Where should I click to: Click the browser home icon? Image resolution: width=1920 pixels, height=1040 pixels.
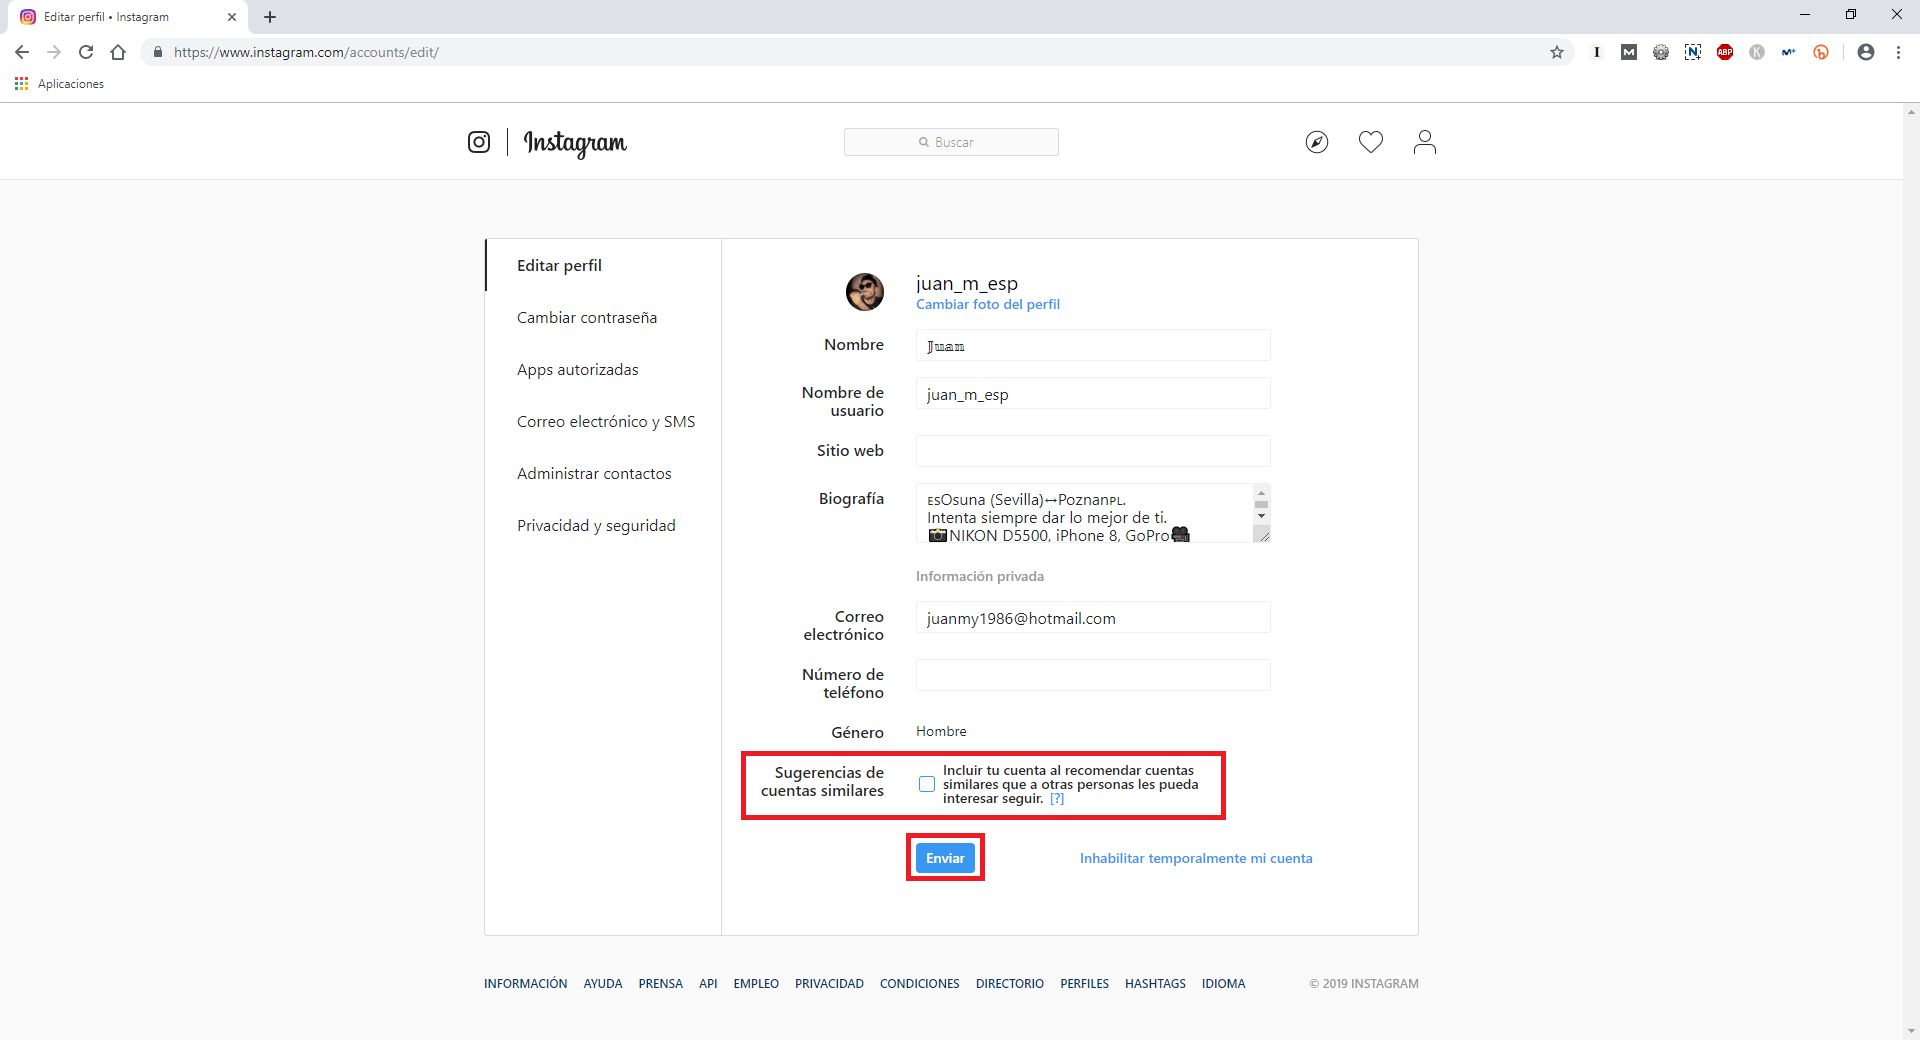(118, 52)
